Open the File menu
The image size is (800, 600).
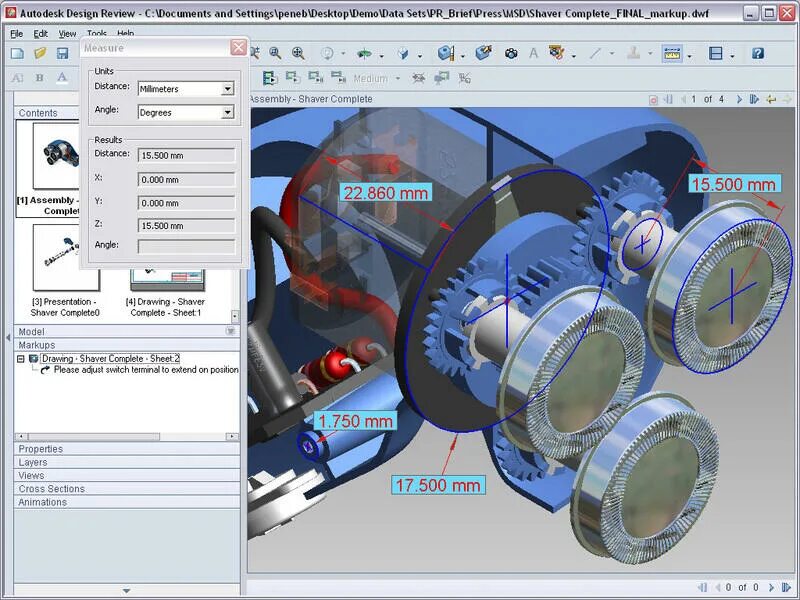pyautogui.click(x=17, y=34)
